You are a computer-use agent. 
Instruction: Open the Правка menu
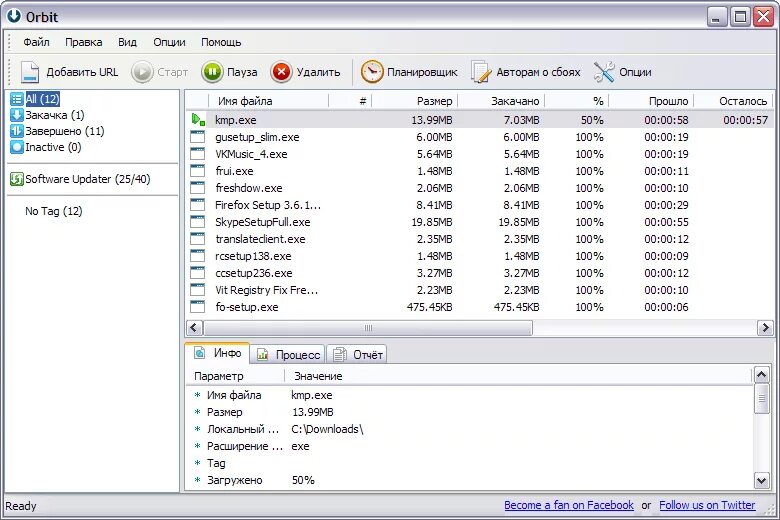pyautogui.click(x=84, y=42)
